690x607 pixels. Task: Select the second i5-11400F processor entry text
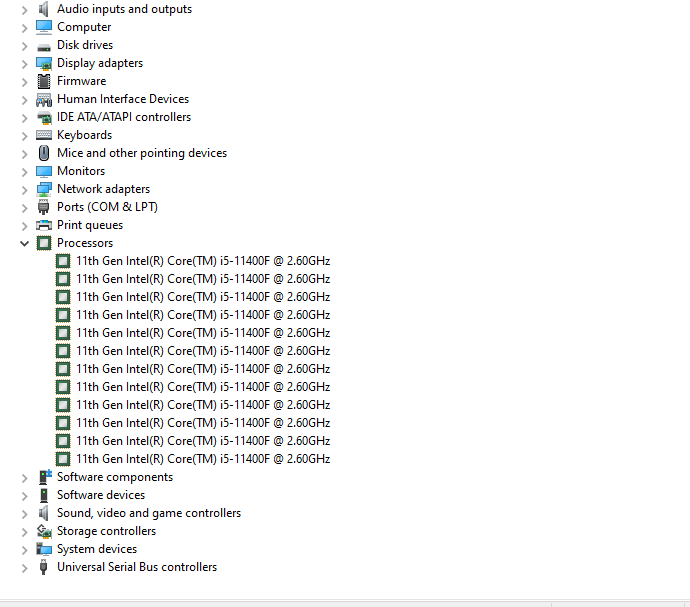[203, 279]
